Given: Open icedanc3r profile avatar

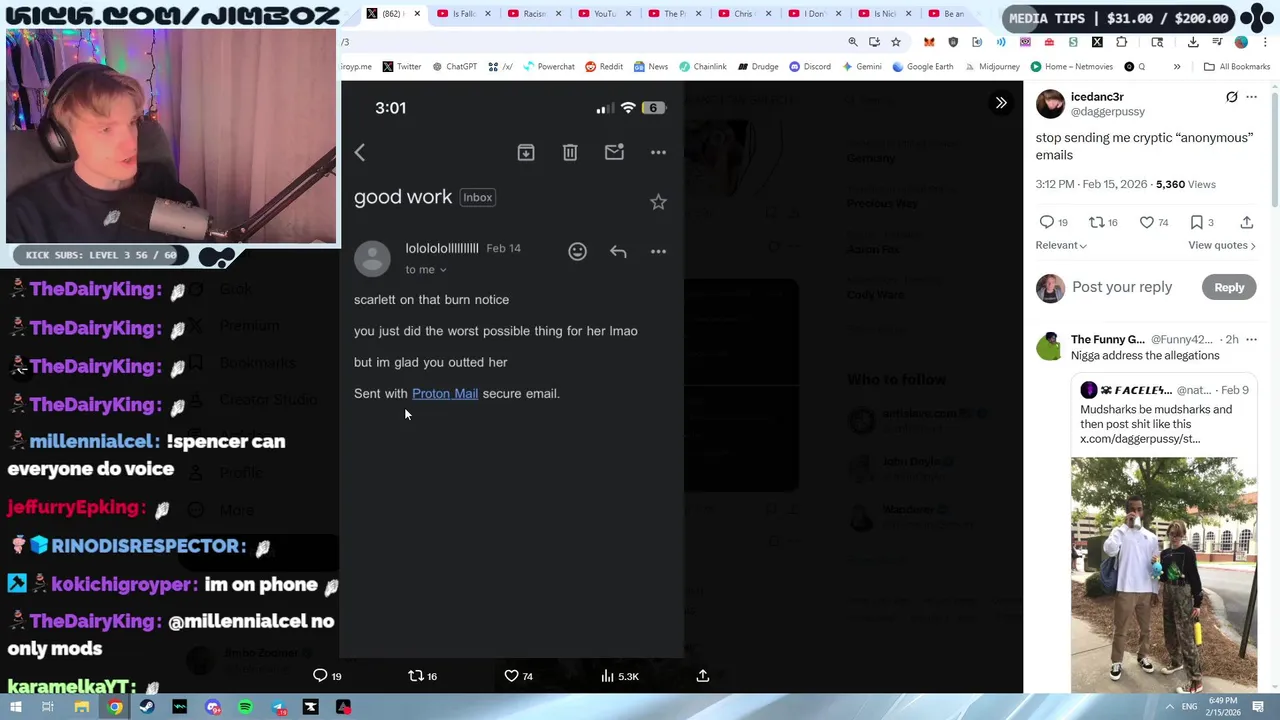Looking at the screenshot, I should pyautogui.click(x=1050, y=104).
